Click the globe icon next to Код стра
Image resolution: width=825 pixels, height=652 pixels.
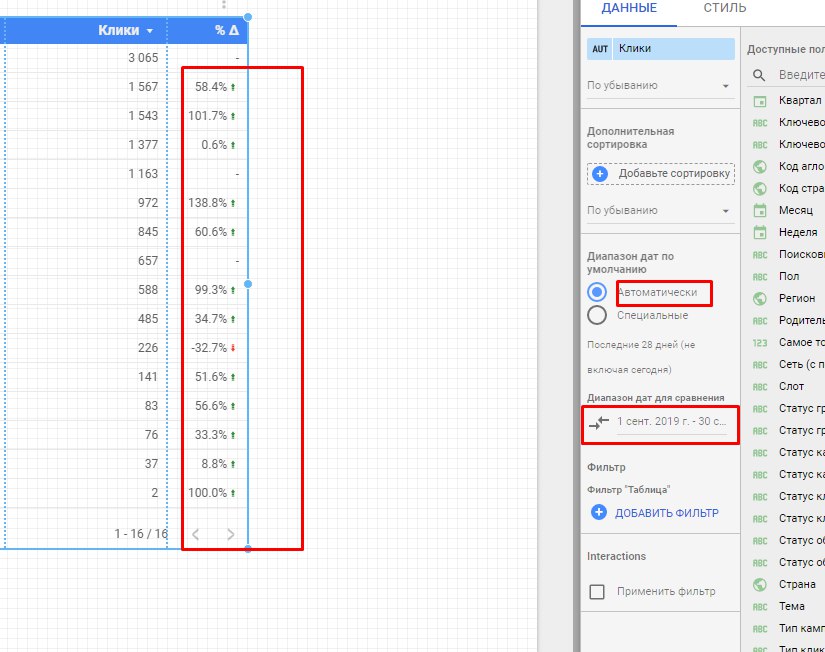[x=760, y=188]
